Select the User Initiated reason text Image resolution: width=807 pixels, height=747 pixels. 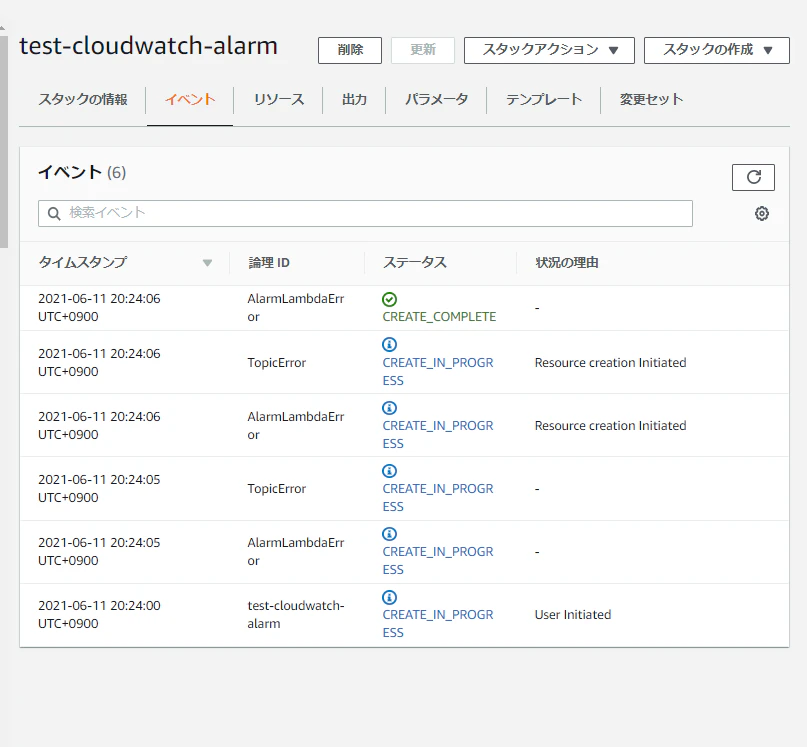click(x=573, y=615)
